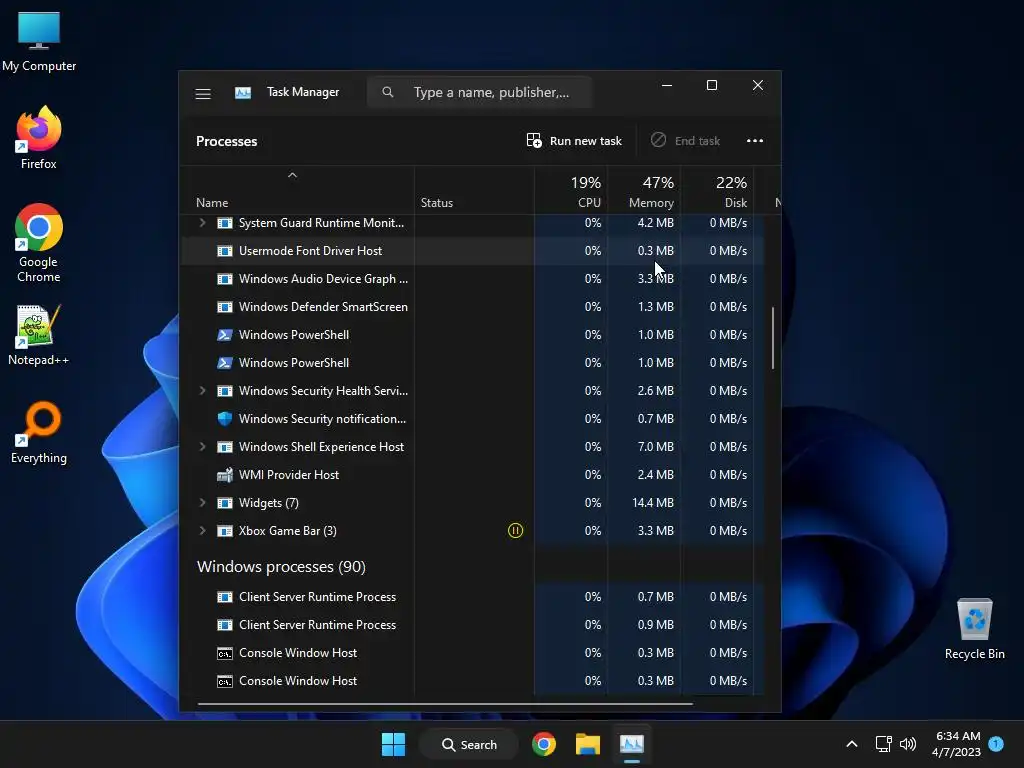The height and width of the screenshot is (768, 1024).
Task: Click Windows Audio Device Graph icon
Action: (225, 279)
